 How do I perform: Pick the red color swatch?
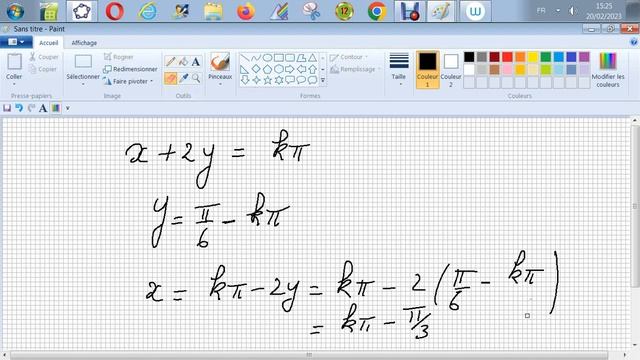(507, 57)
